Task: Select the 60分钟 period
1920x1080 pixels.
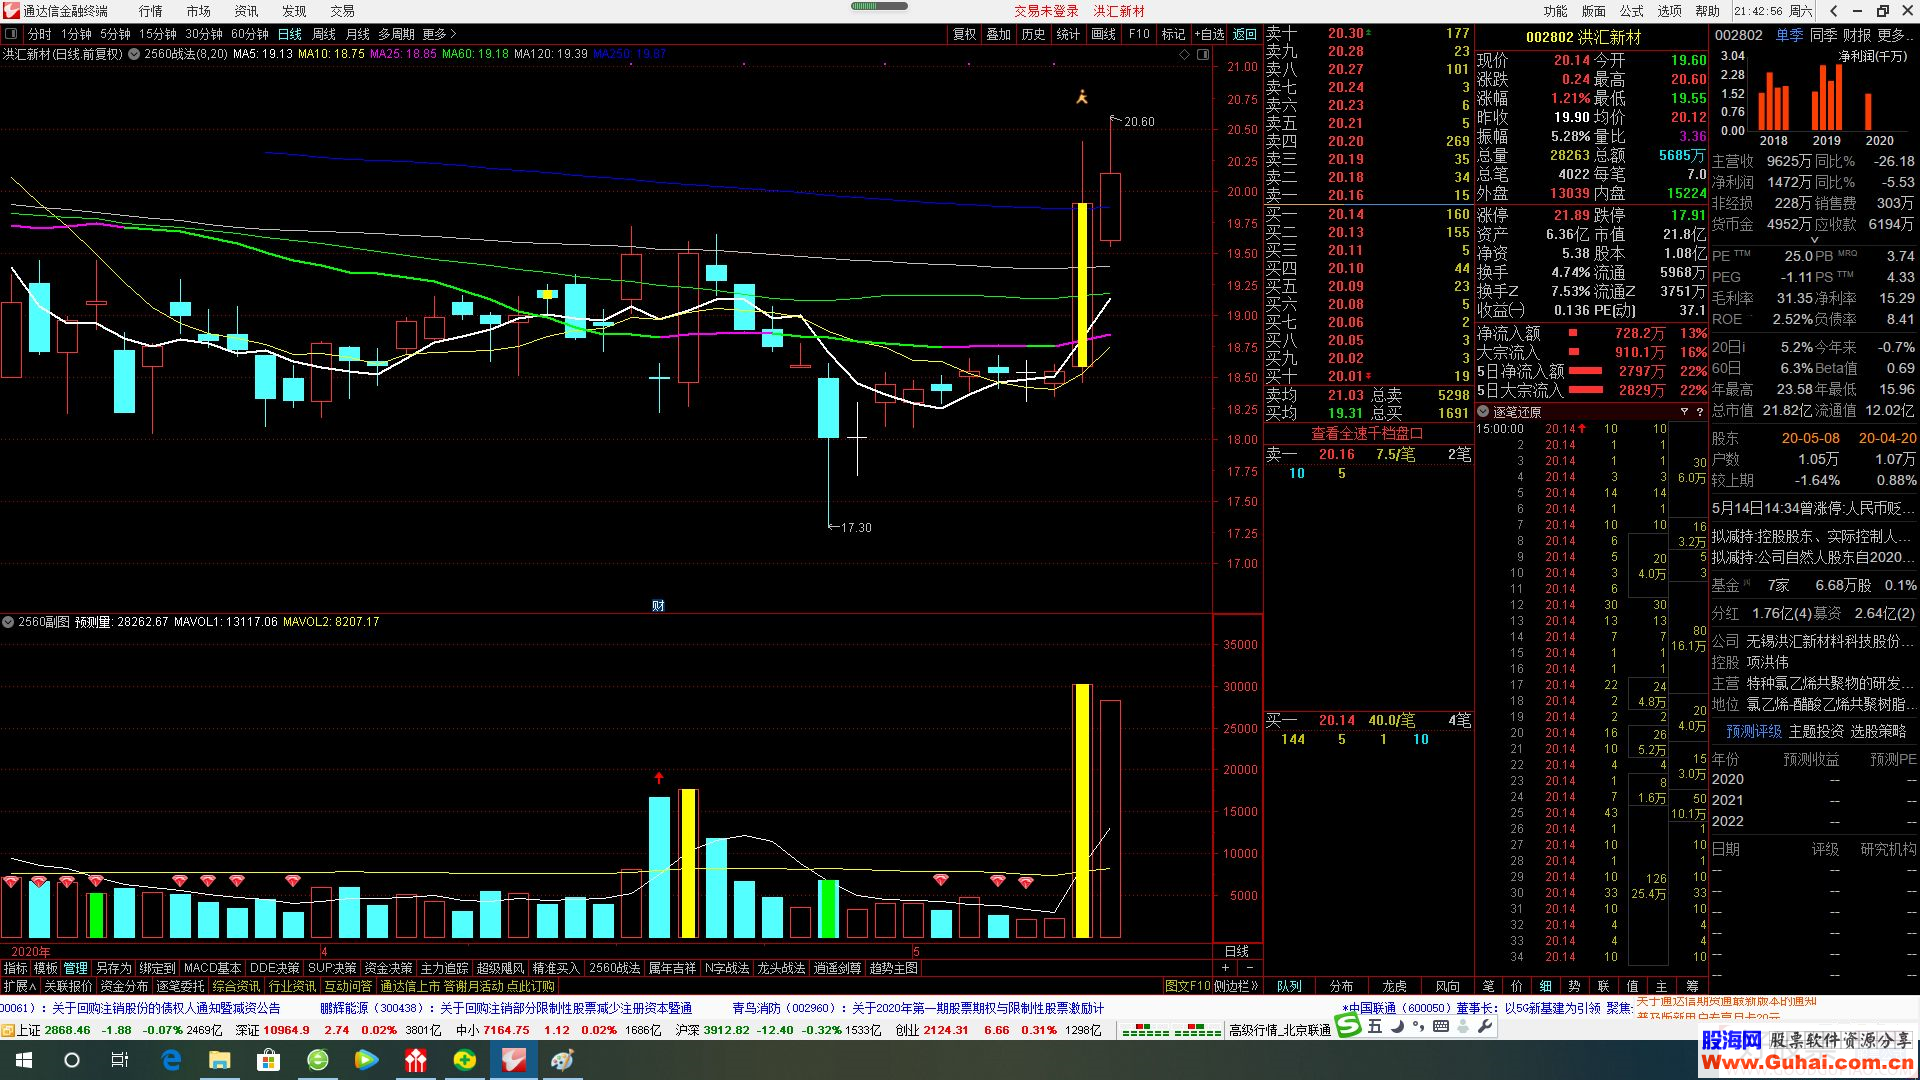Action: 250,34
